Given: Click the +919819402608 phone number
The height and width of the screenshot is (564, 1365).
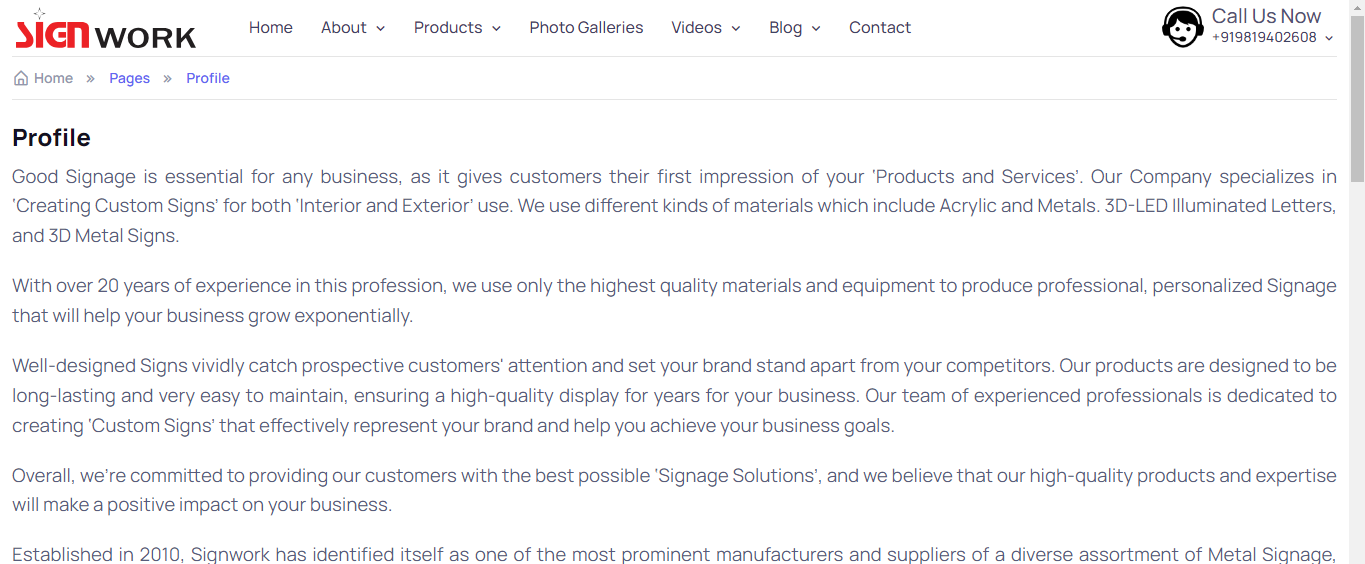Looking at the screenshot, I should coord(1264,37).
